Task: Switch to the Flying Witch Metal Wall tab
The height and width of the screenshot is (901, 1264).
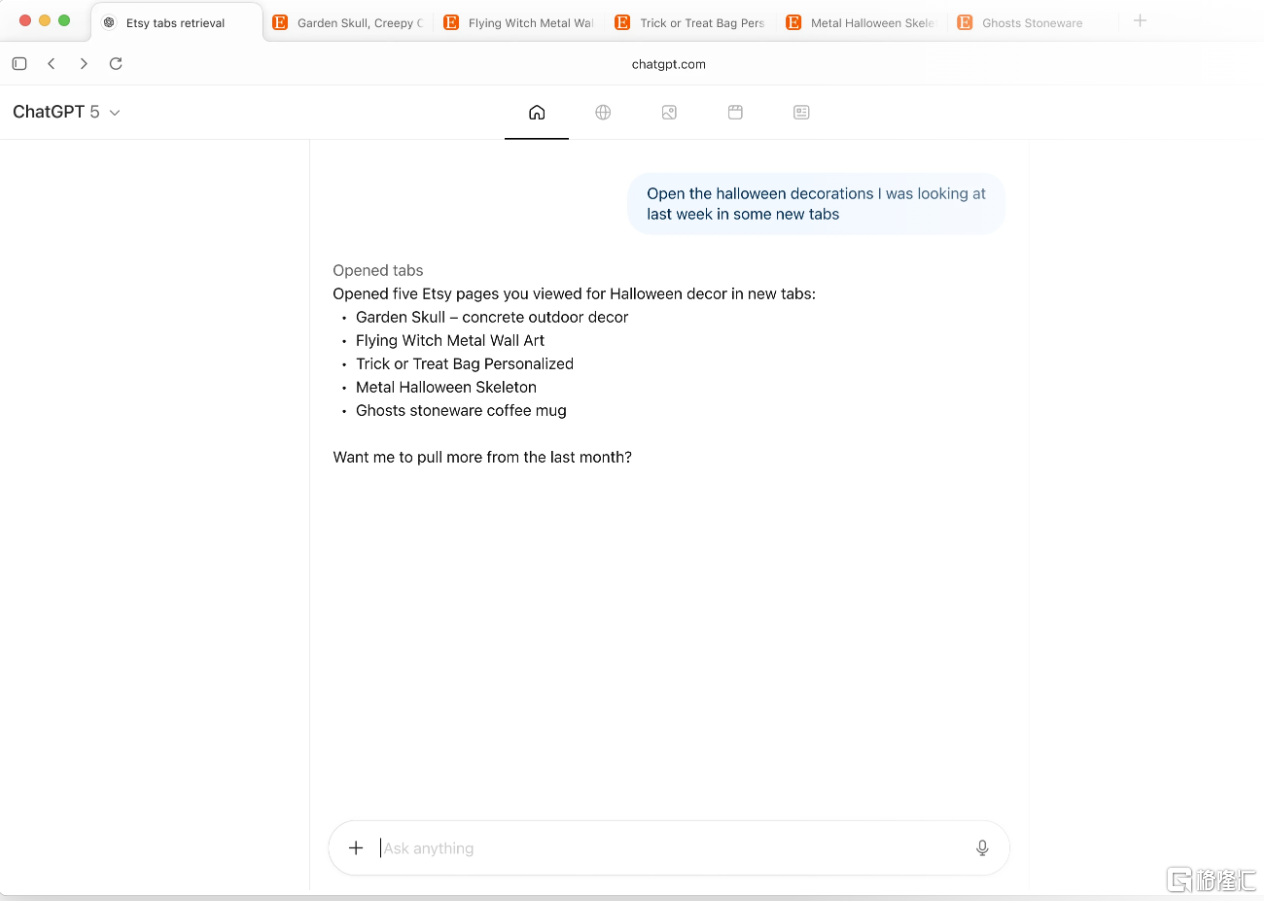Action: click(519, 23)
